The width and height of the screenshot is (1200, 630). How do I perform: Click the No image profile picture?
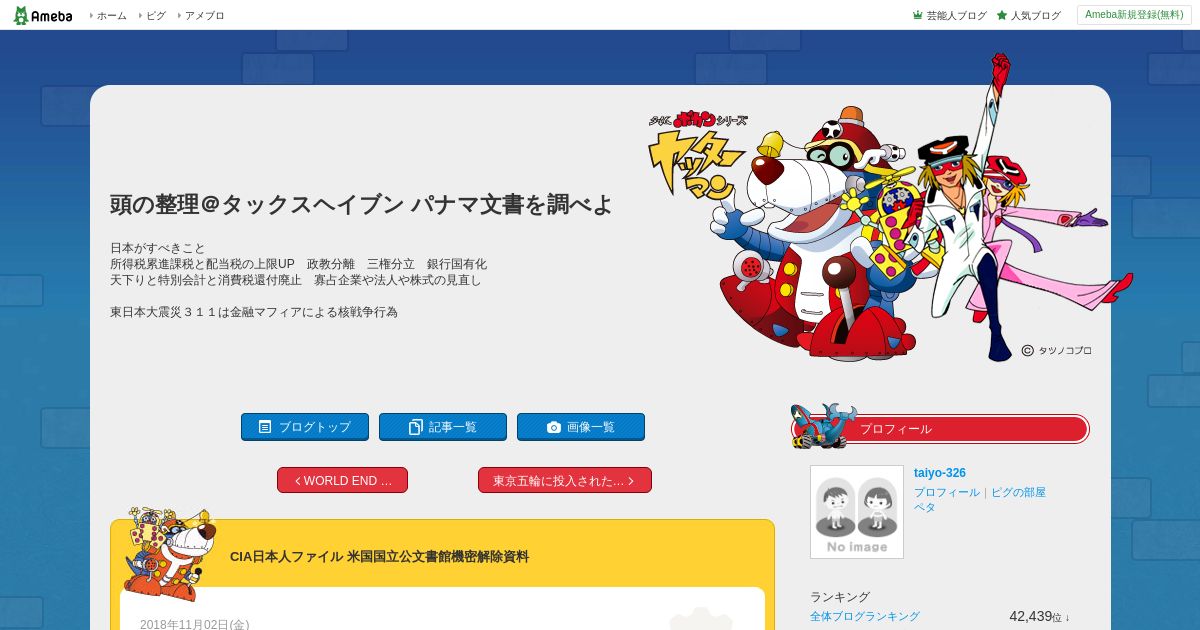coord(857,512)
